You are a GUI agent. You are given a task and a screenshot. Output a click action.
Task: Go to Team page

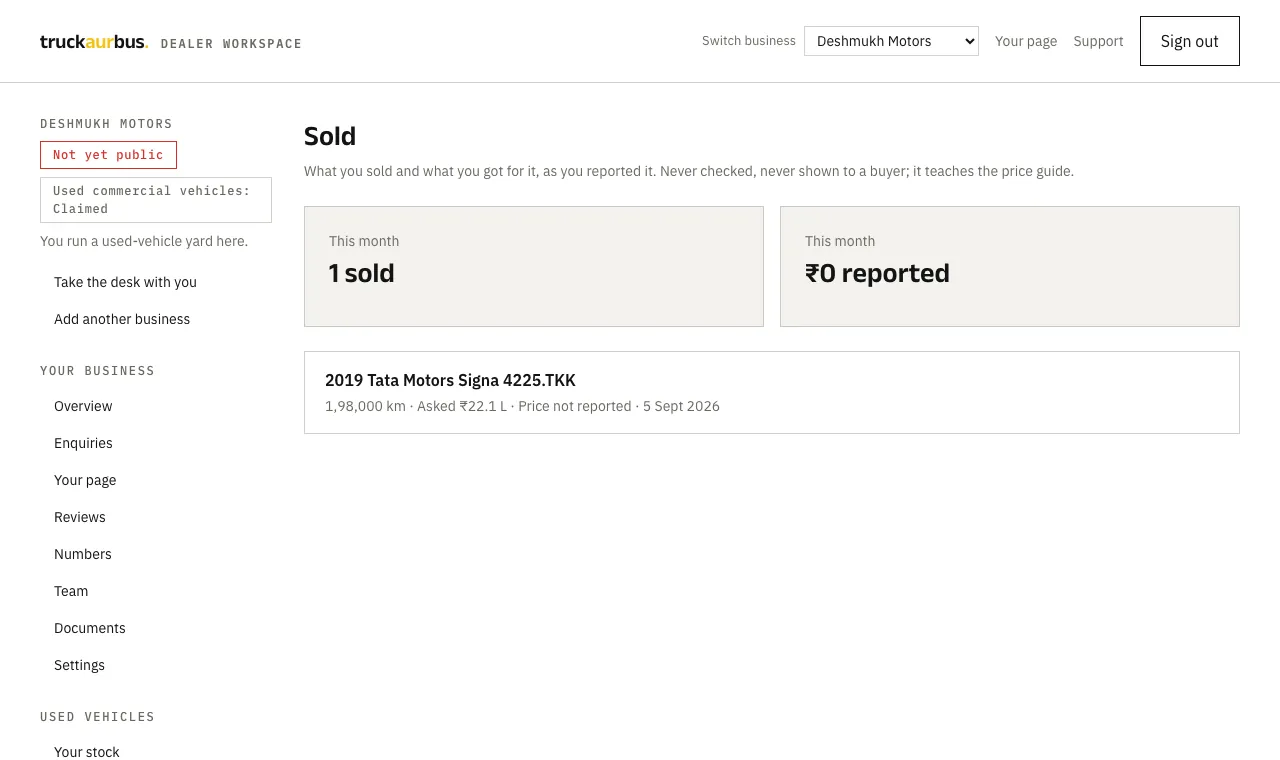pyautogui.click(x=71, y=591)
